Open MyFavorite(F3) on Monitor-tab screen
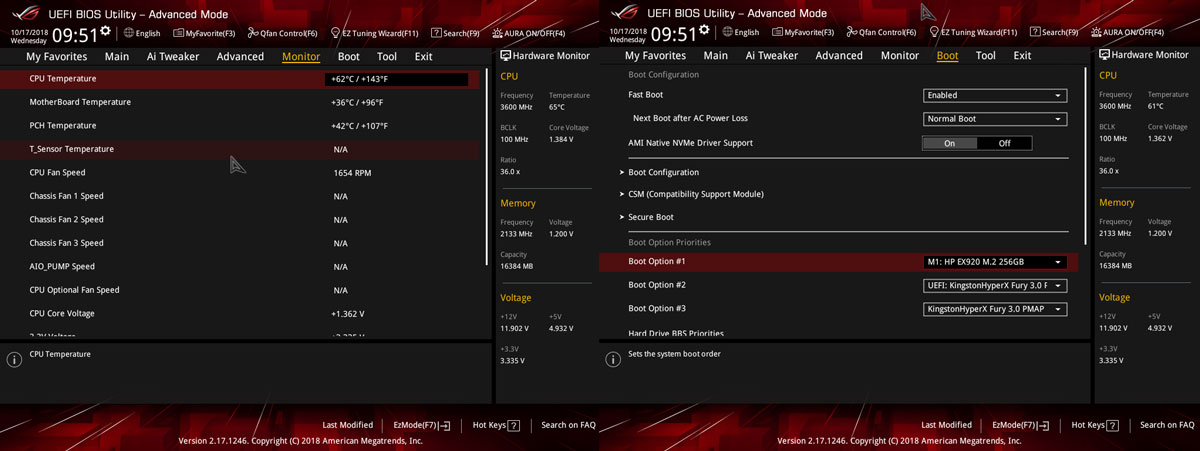 click(x=203, y=33)
